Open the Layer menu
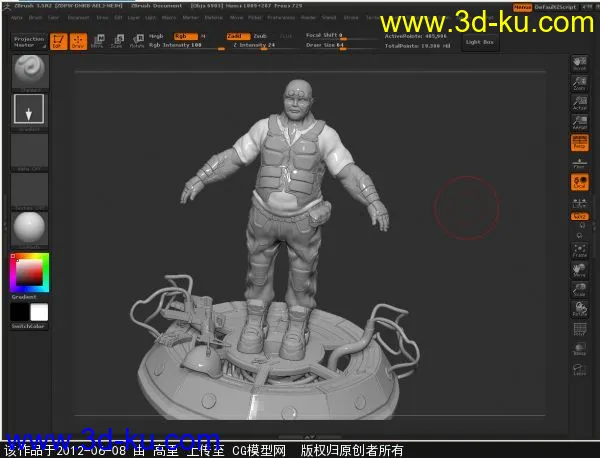 pos(134,18)
